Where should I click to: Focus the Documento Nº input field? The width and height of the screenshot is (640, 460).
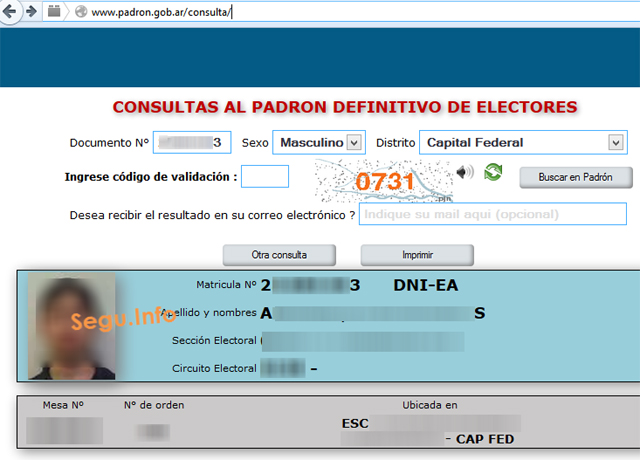pyautogui.click(x=192, y=143)
